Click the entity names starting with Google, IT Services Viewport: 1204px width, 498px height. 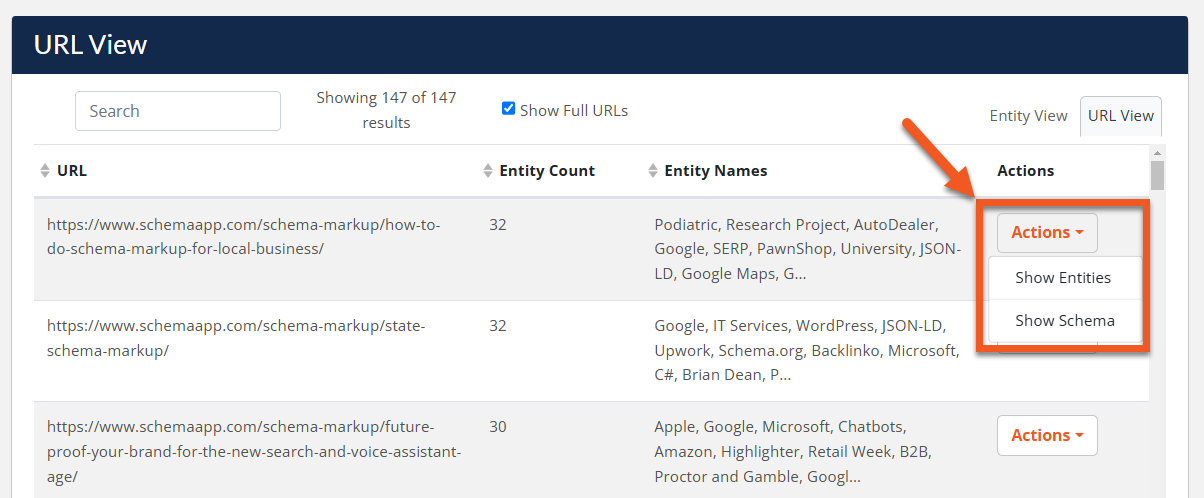(x=807, y=351)
